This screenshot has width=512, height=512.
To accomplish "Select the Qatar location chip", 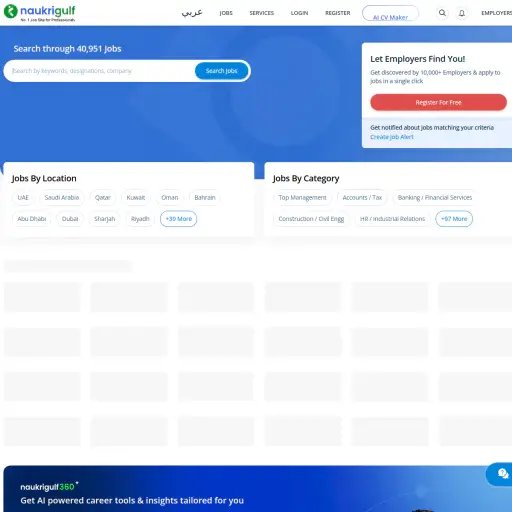I will pyautogui.click(x=103, y=198).
